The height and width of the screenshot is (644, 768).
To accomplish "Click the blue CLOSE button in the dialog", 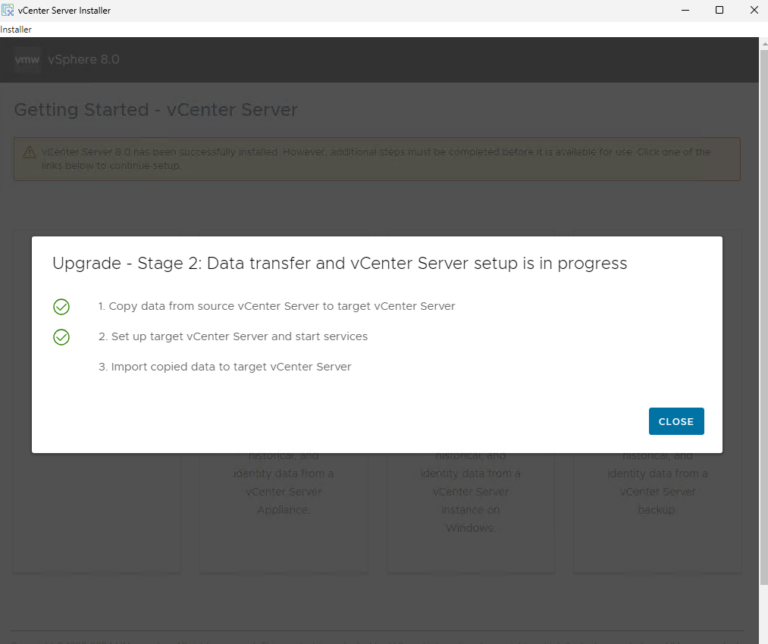I will click(x=676, y=421).
